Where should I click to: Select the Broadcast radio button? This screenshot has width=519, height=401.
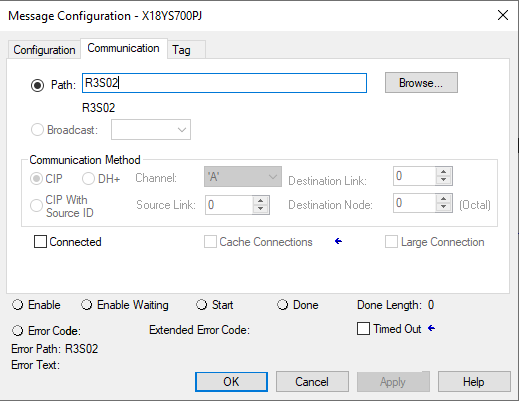(37, 129)
